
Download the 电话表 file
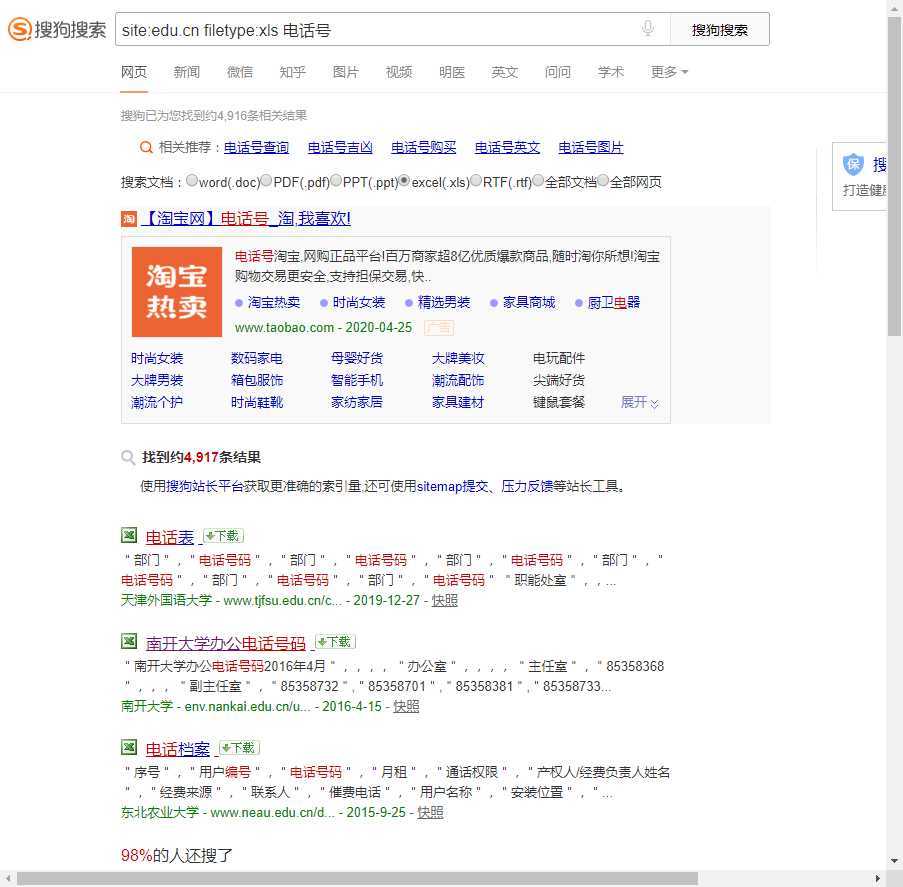[223, 536]
